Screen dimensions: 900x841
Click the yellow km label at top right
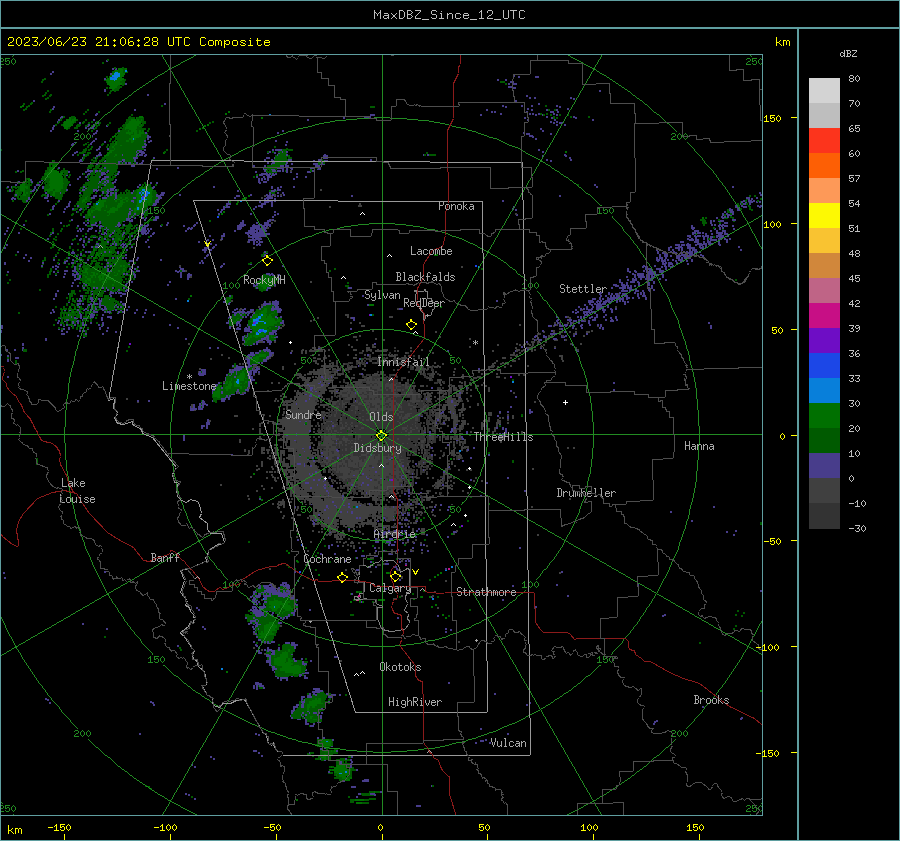(782, 42)
